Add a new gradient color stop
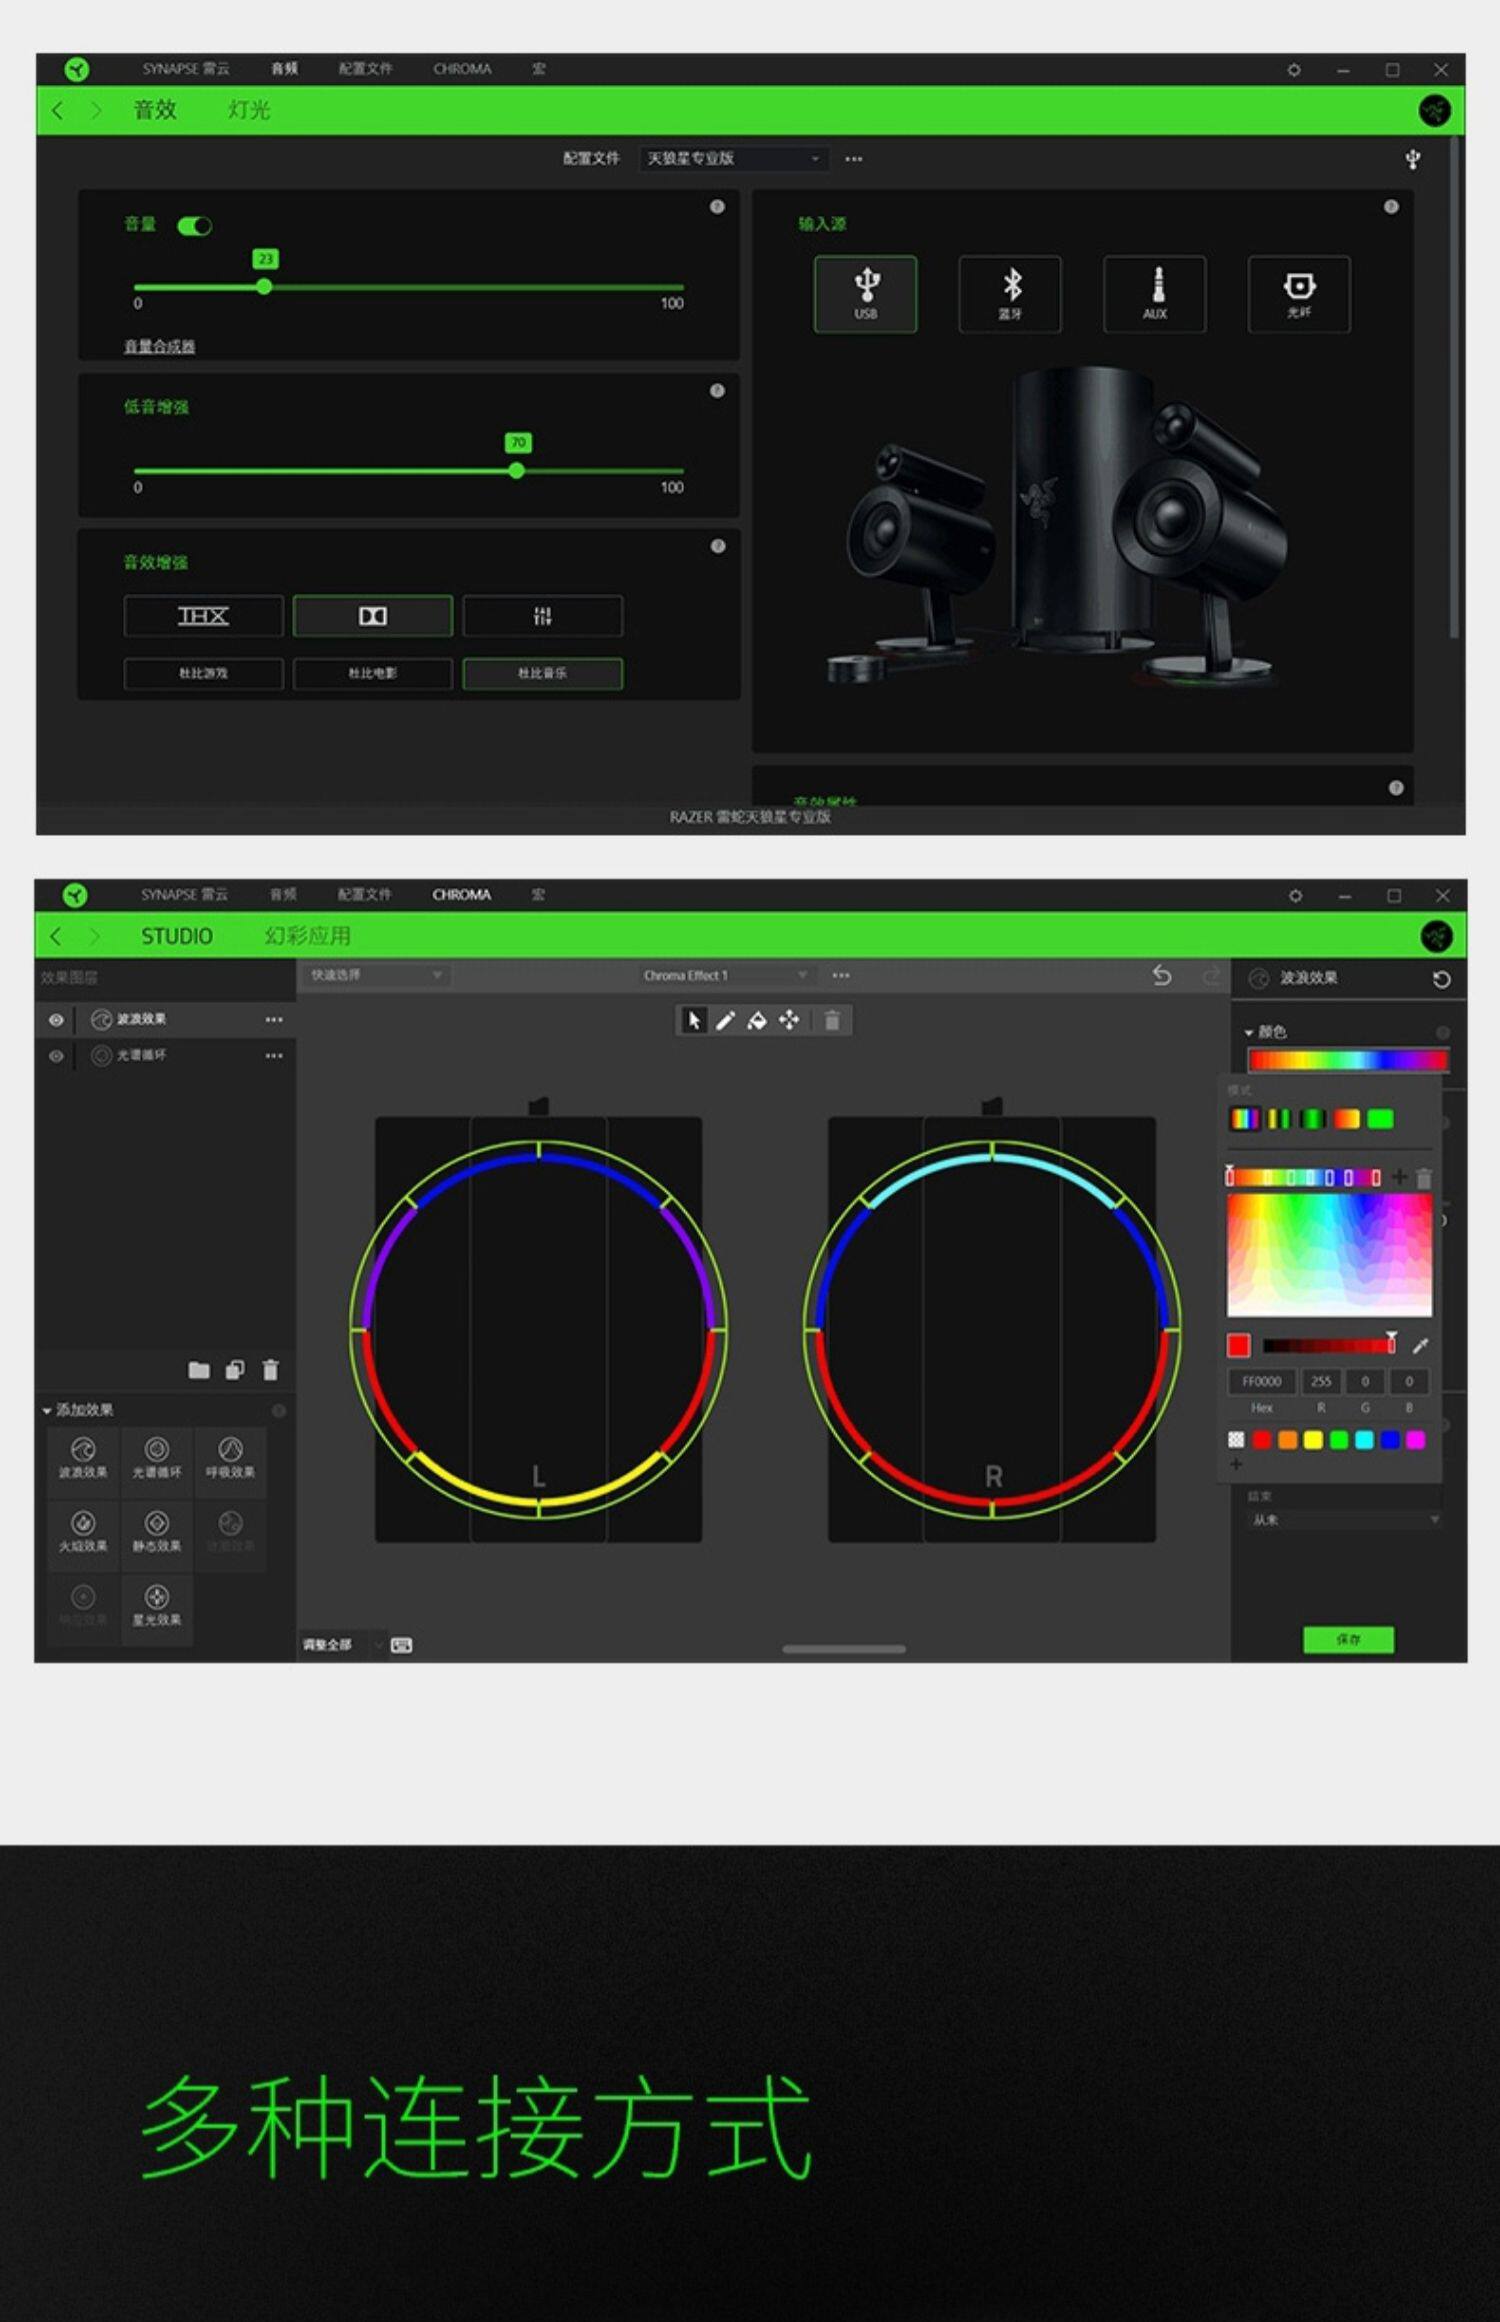The image size is (1500, 2322). tap(1399, 1177)
